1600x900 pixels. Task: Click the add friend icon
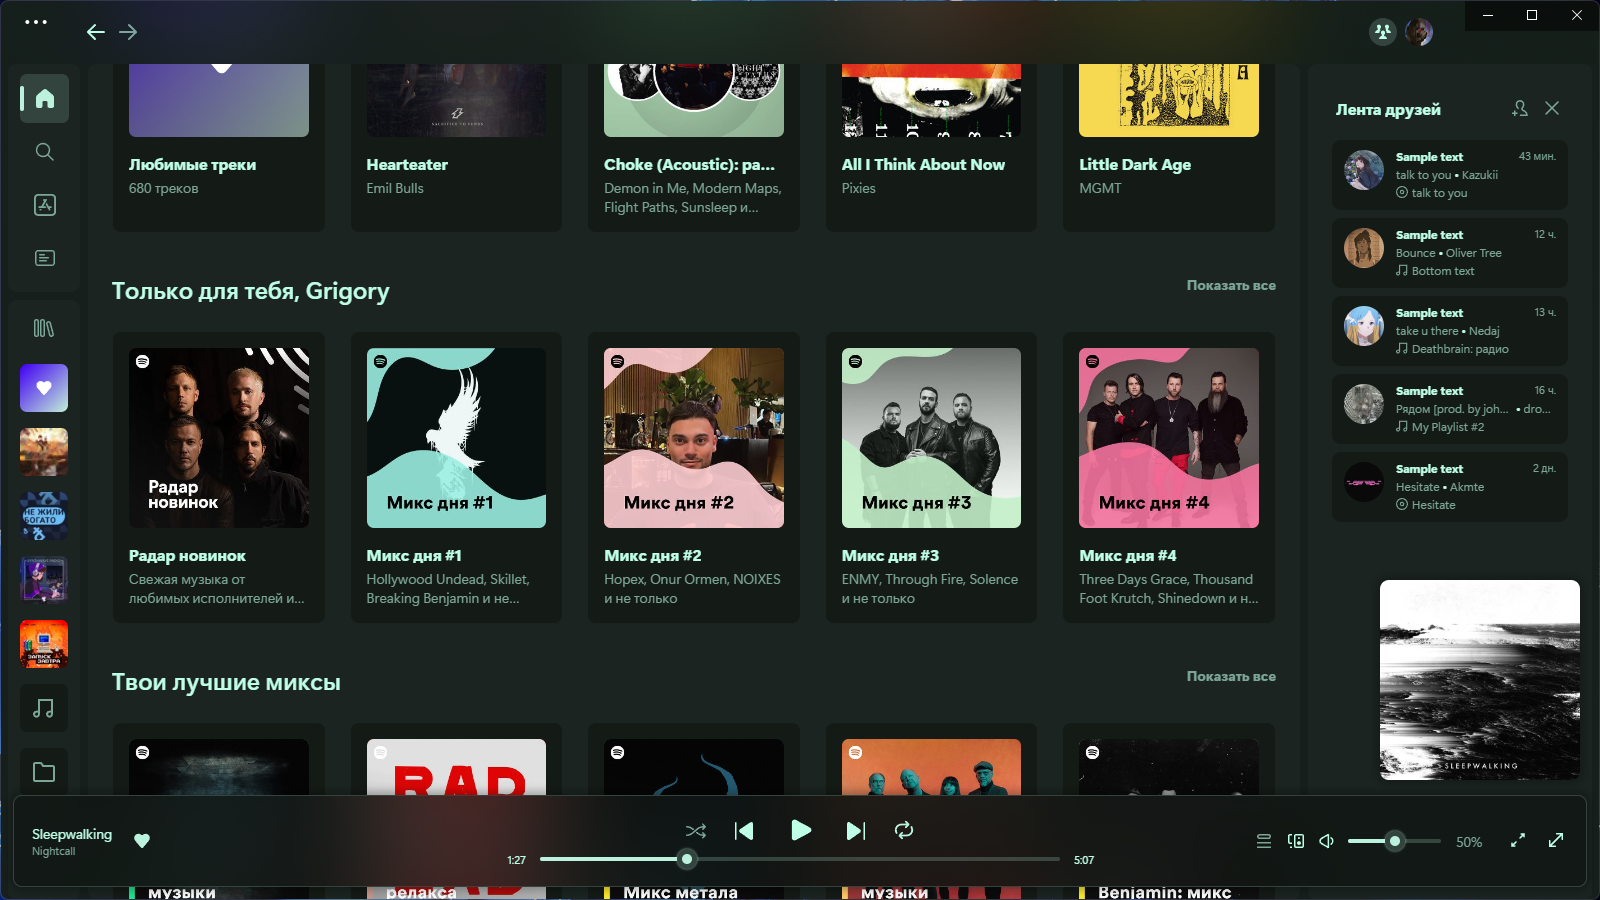[x=1520, y=108]
